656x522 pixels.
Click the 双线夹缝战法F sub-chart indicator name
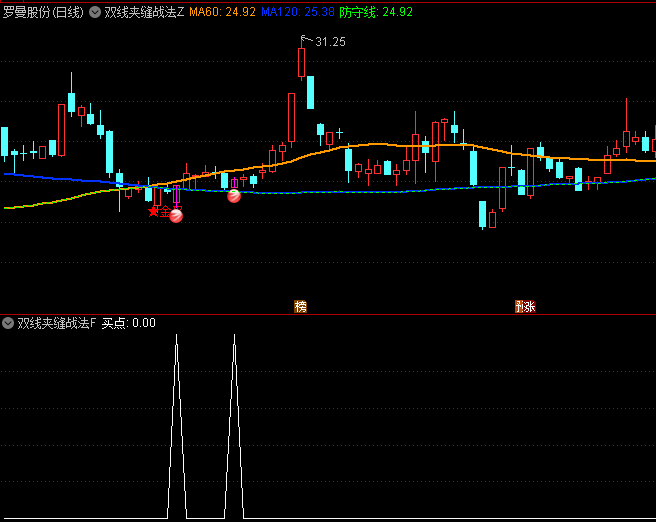[x=56, y=323]
